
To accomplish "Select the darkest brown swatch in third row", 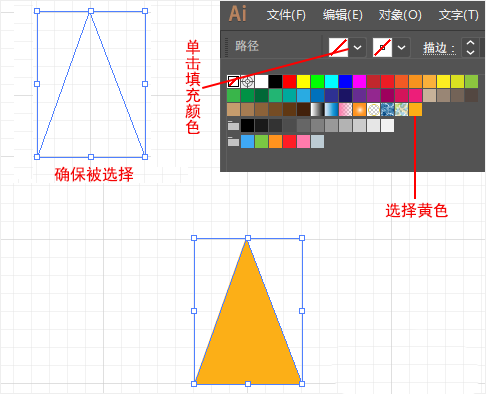I will point(303,109).
